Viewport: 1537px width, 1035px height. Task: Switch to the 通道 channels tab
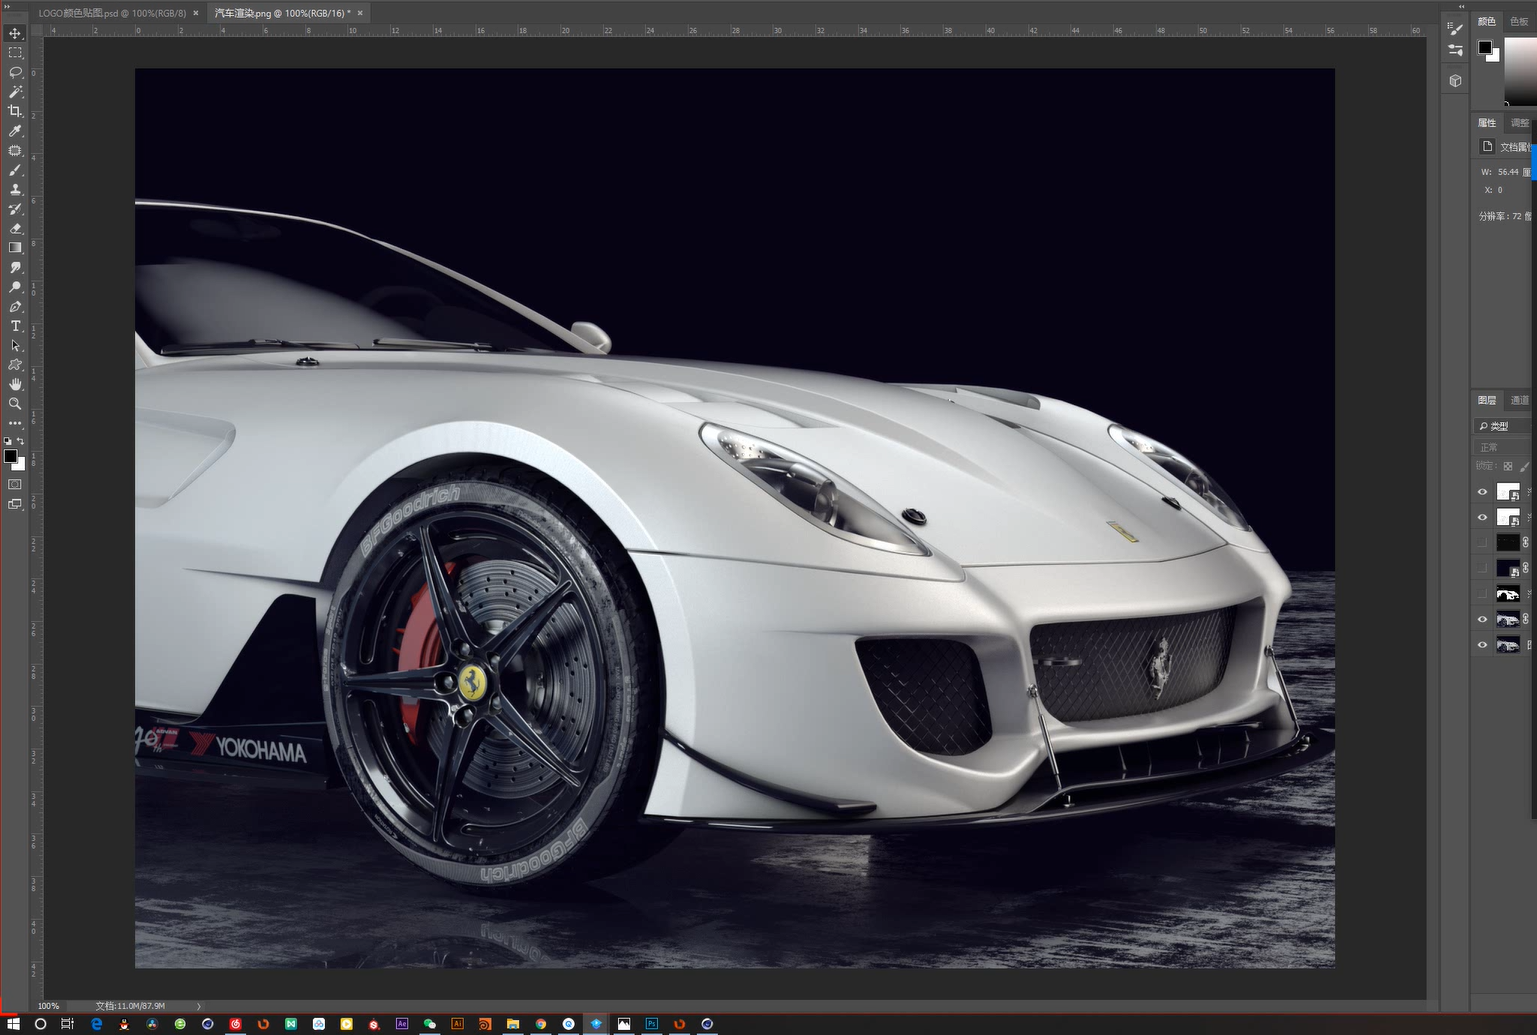click(1519, 400)
